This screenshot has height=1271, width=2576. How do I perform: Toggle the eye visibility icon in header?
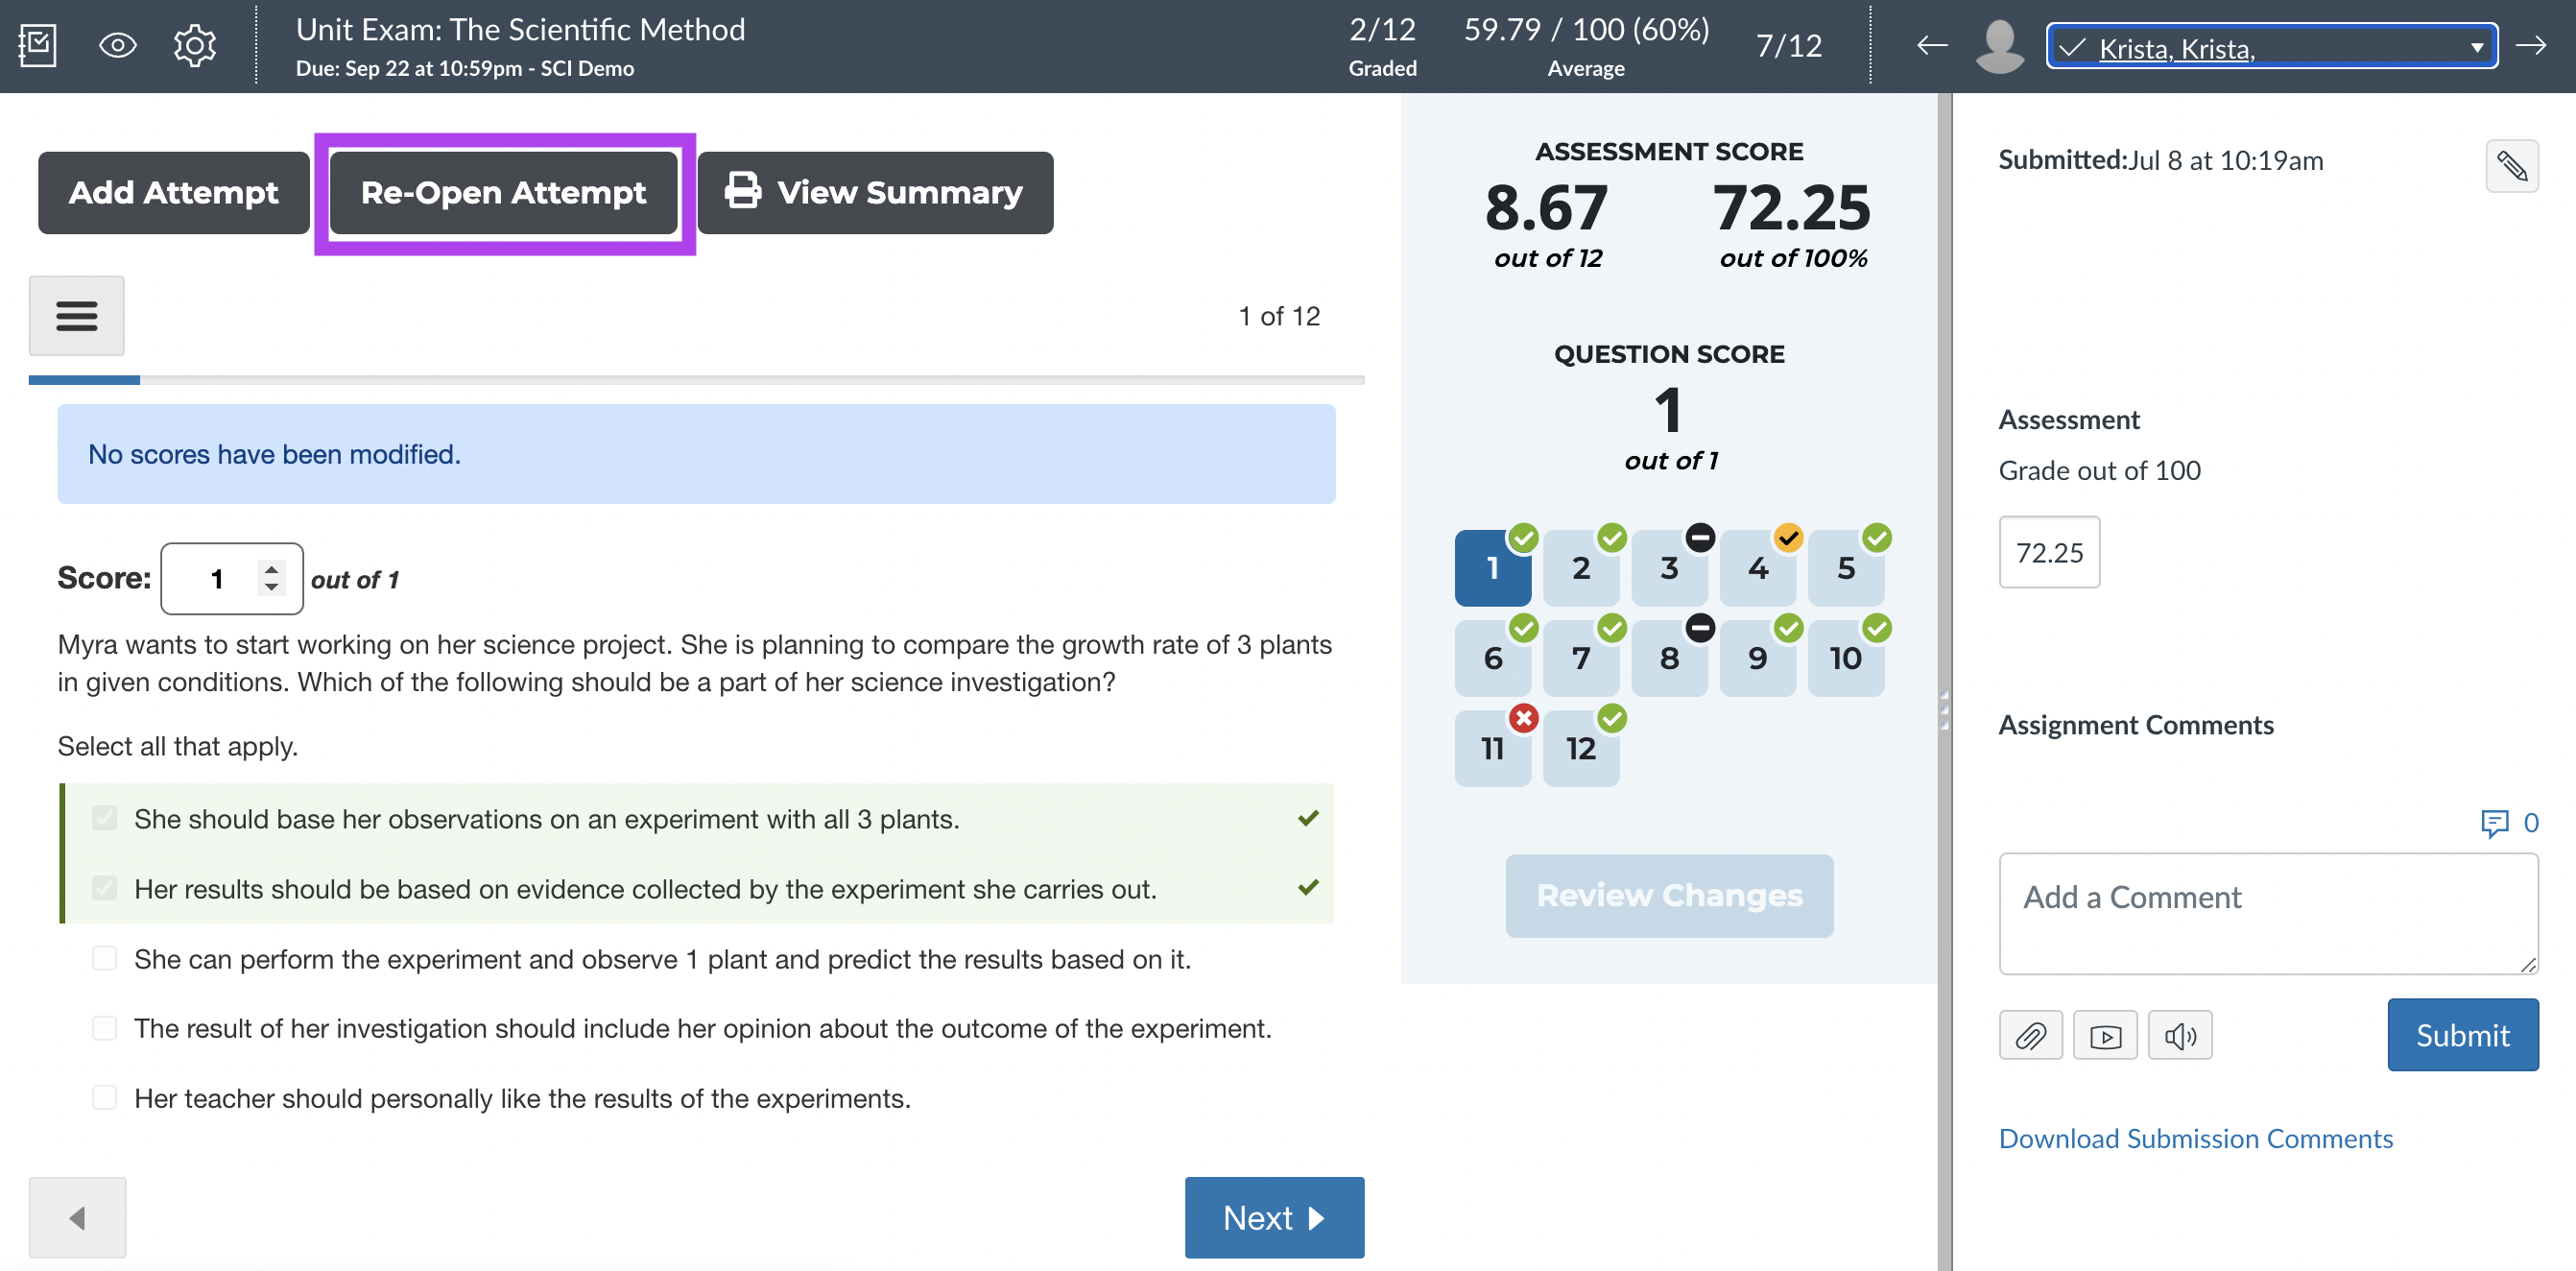click(x=117, y=46)
